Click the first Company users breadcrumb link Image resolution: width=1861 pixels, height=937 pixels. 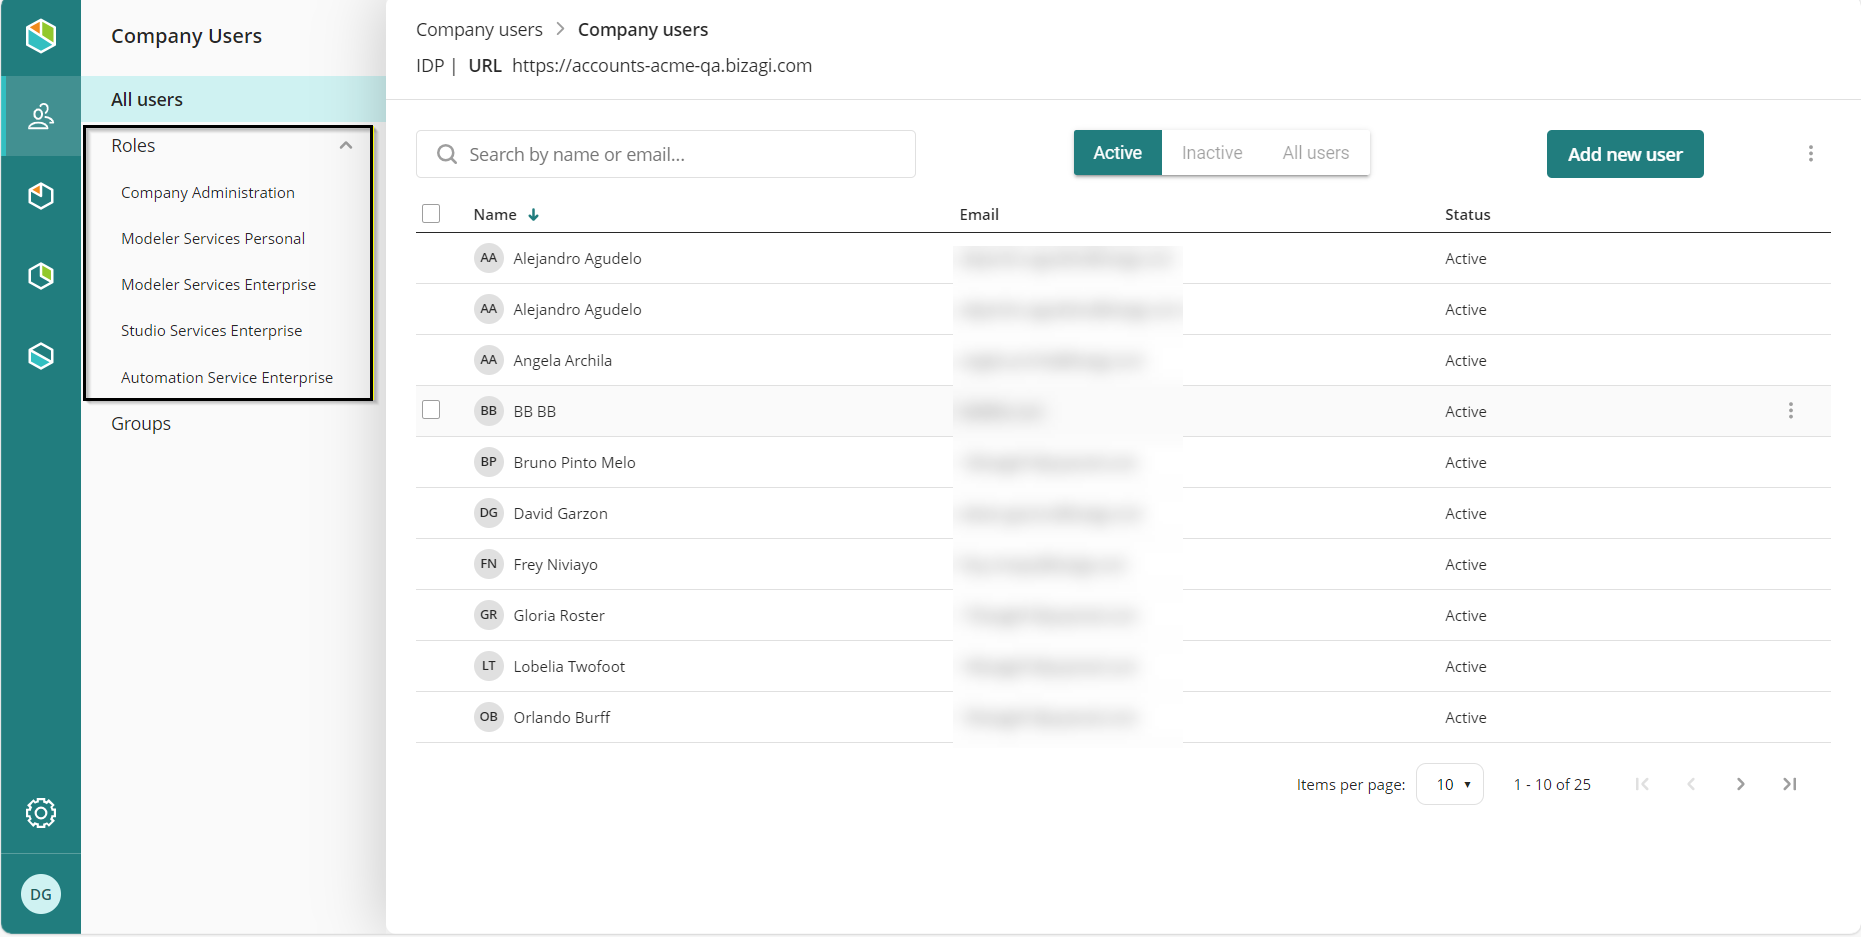[x=479, y=30]
